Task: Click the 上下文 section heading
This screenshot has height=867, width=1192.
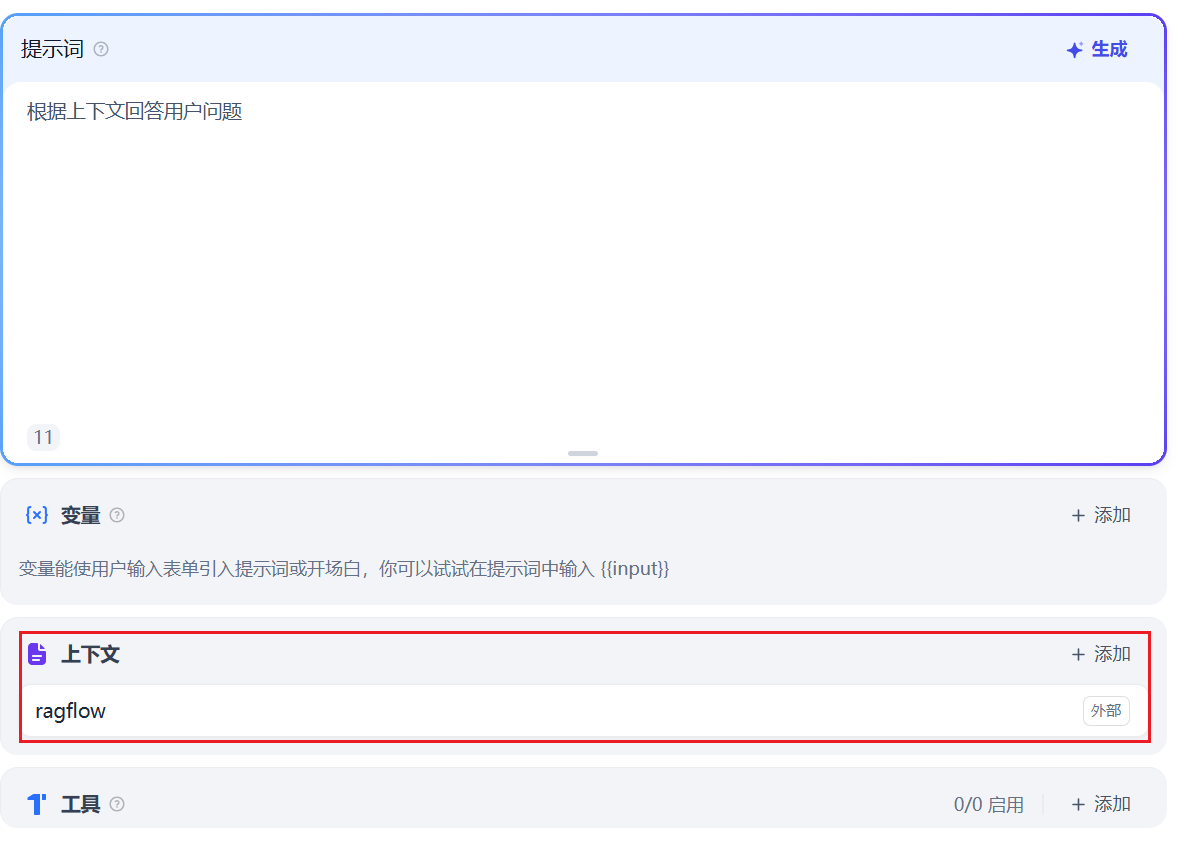Action: click(90, 654)
